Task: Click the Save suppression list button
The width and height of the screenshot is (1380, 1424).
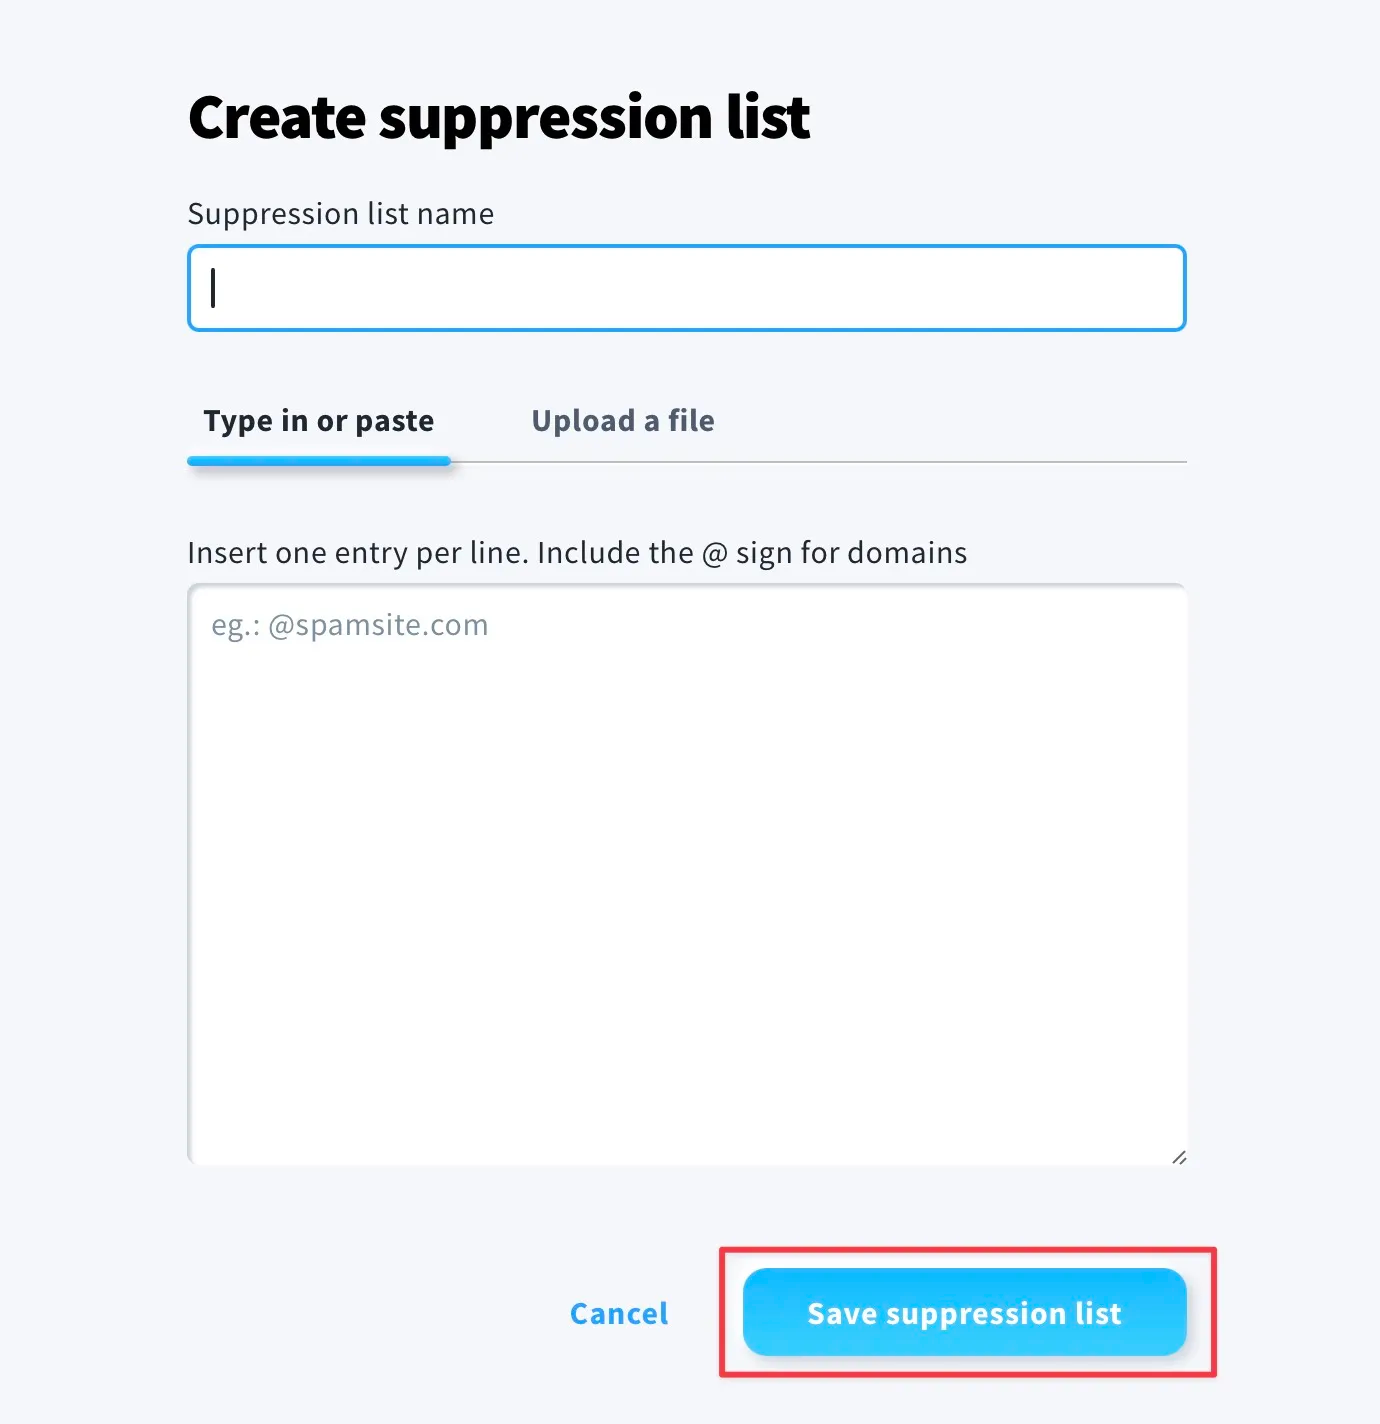Action: (964, 1312)
